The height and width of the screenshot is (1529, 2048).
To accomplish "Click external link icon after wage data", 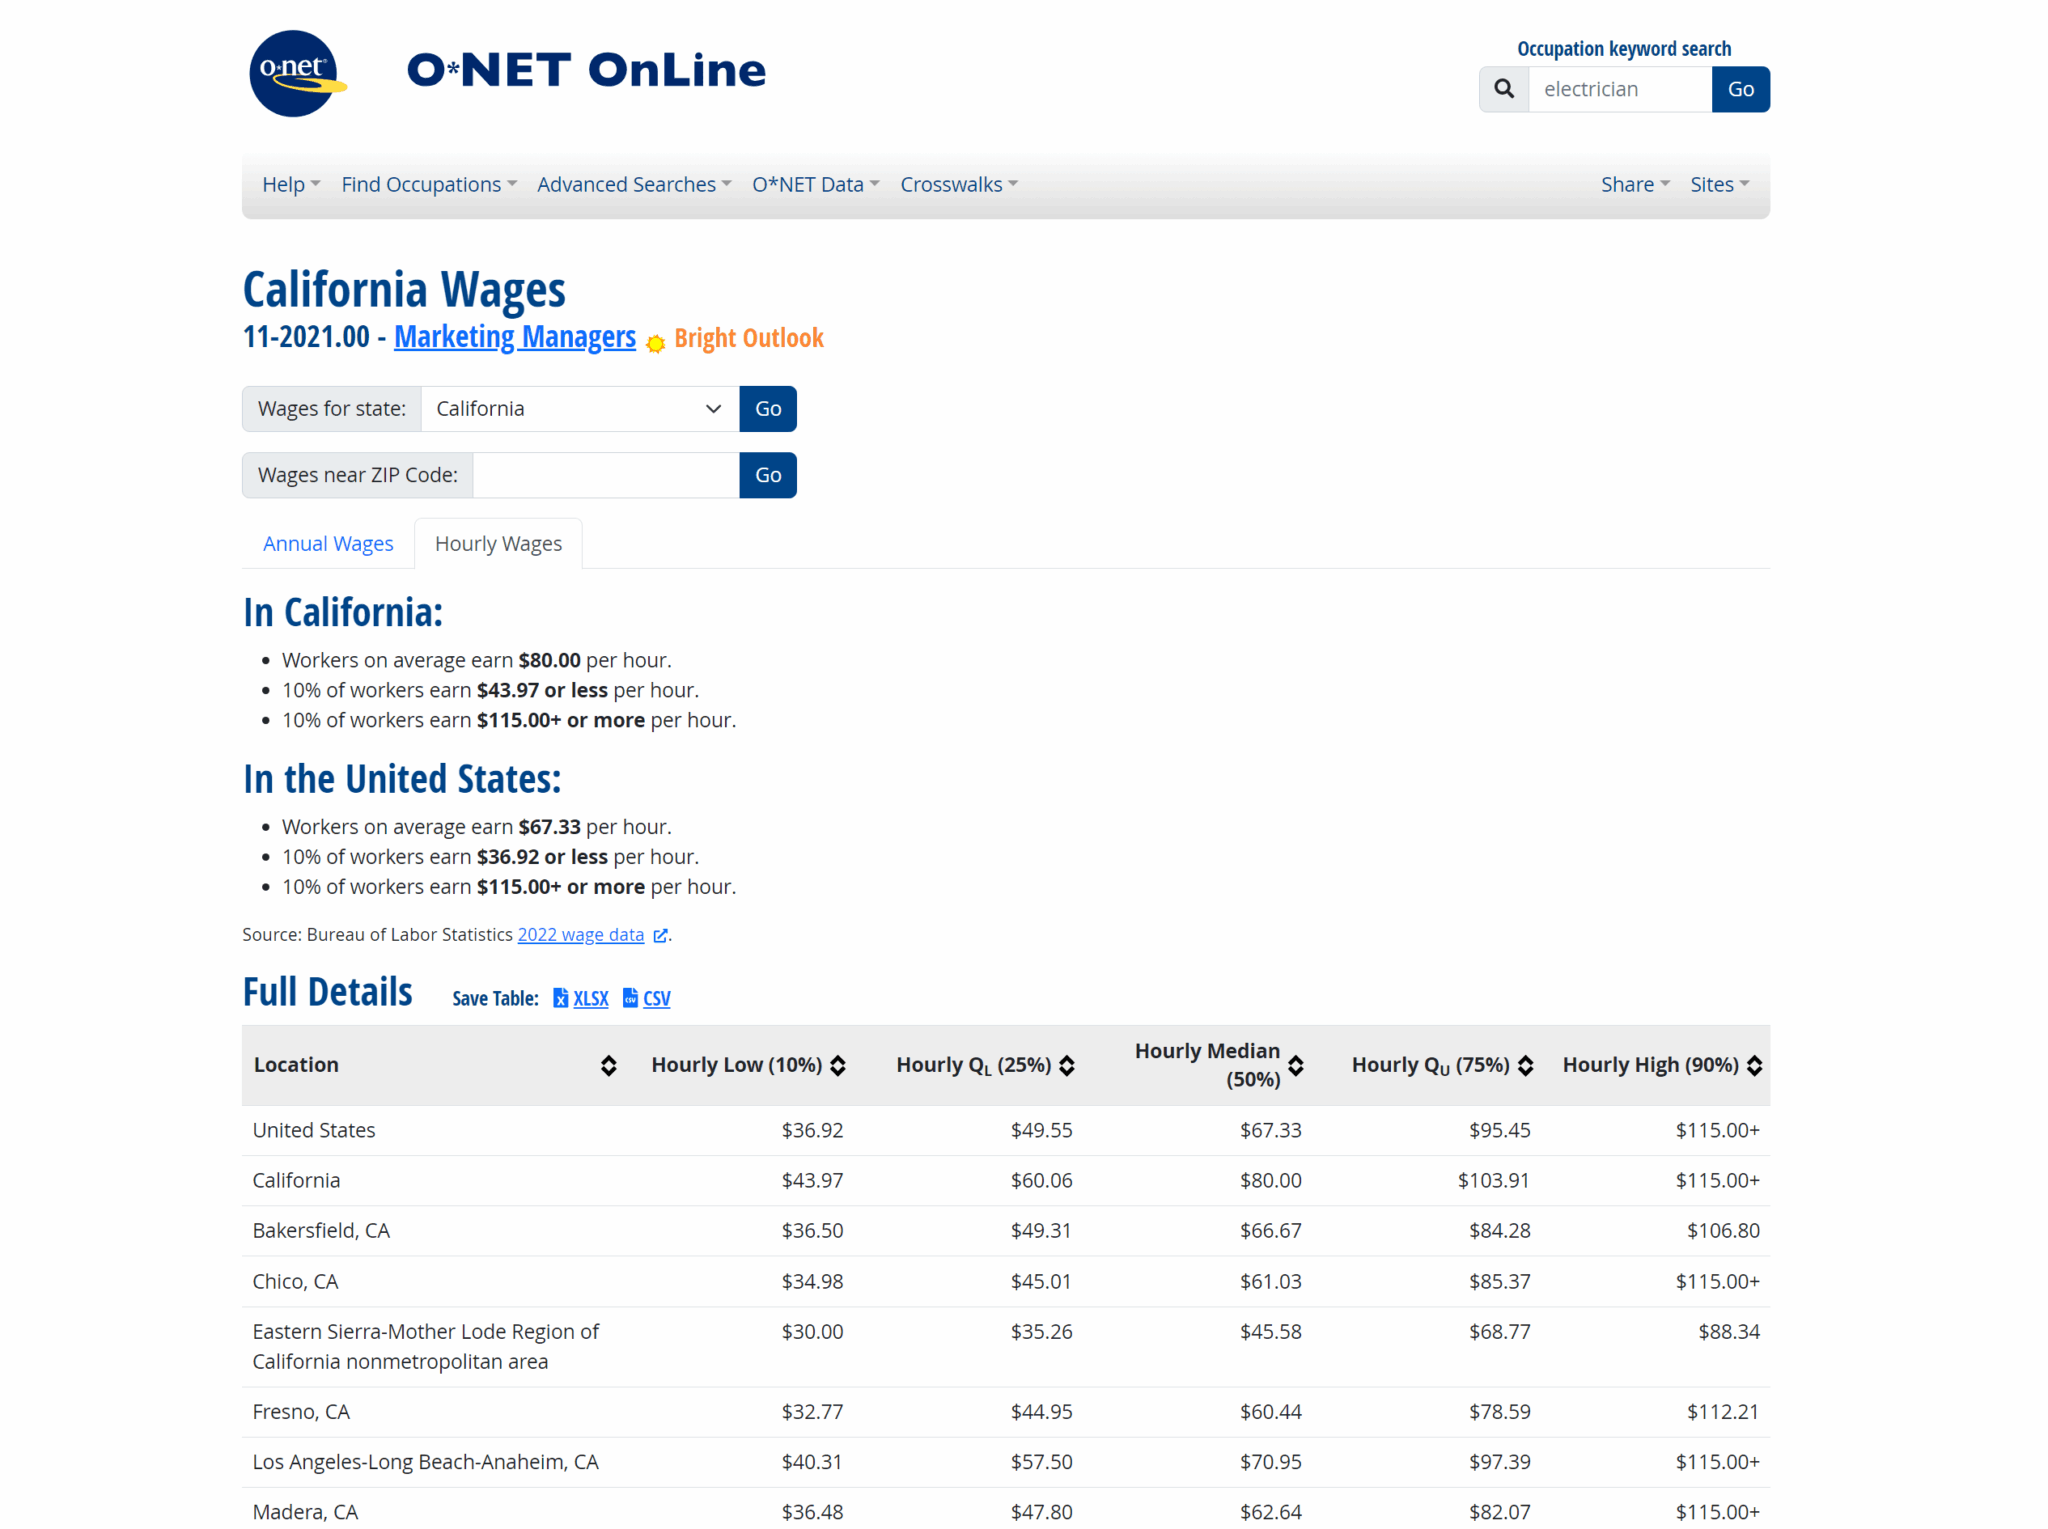I will (660, 935).
